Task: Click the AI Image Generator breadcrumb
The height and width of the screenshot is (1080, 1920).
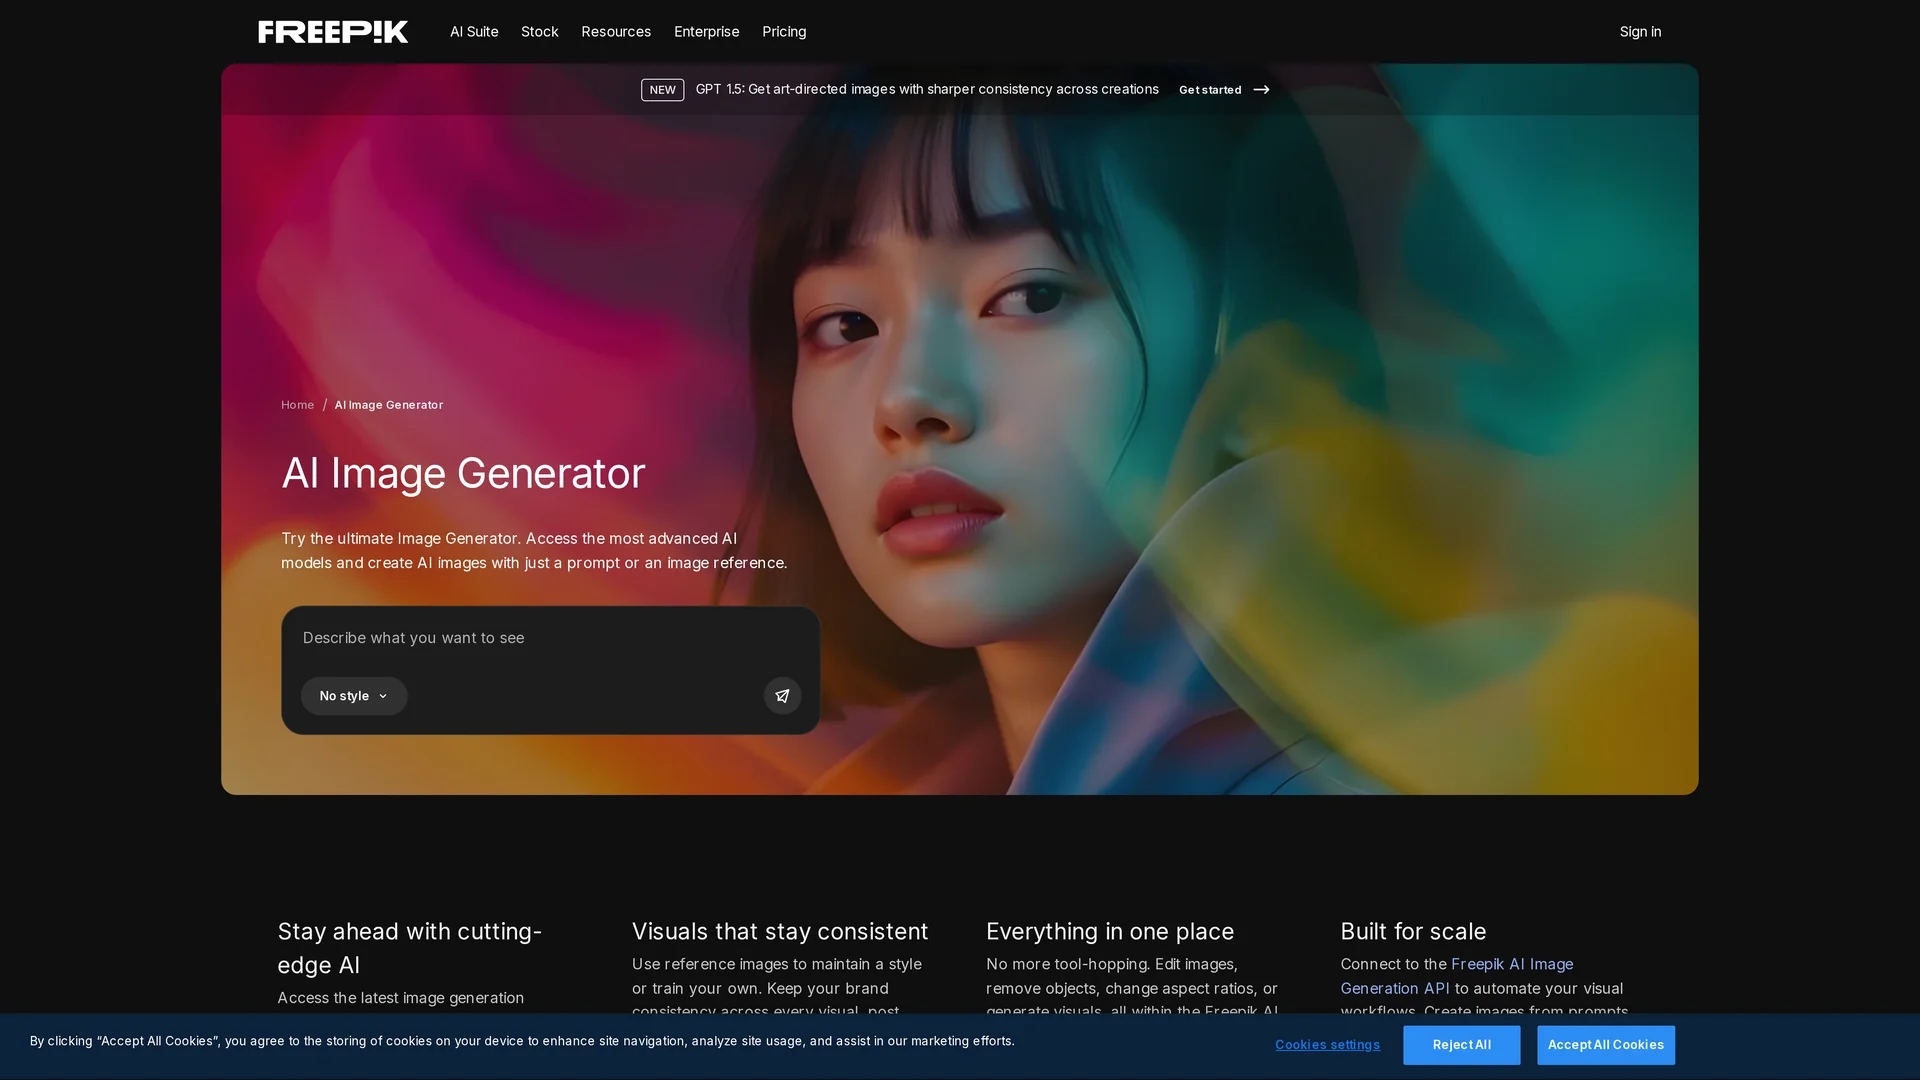Action: (389, 405)
